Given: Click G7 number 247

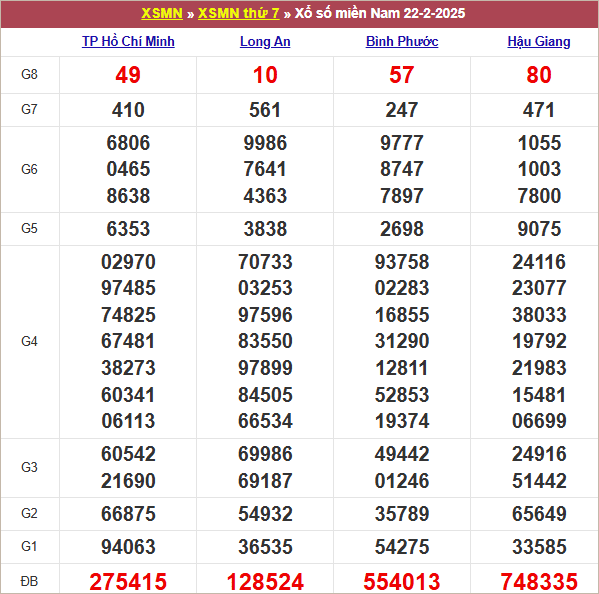Looking at the screenshot, I should [x=402, y=110].
